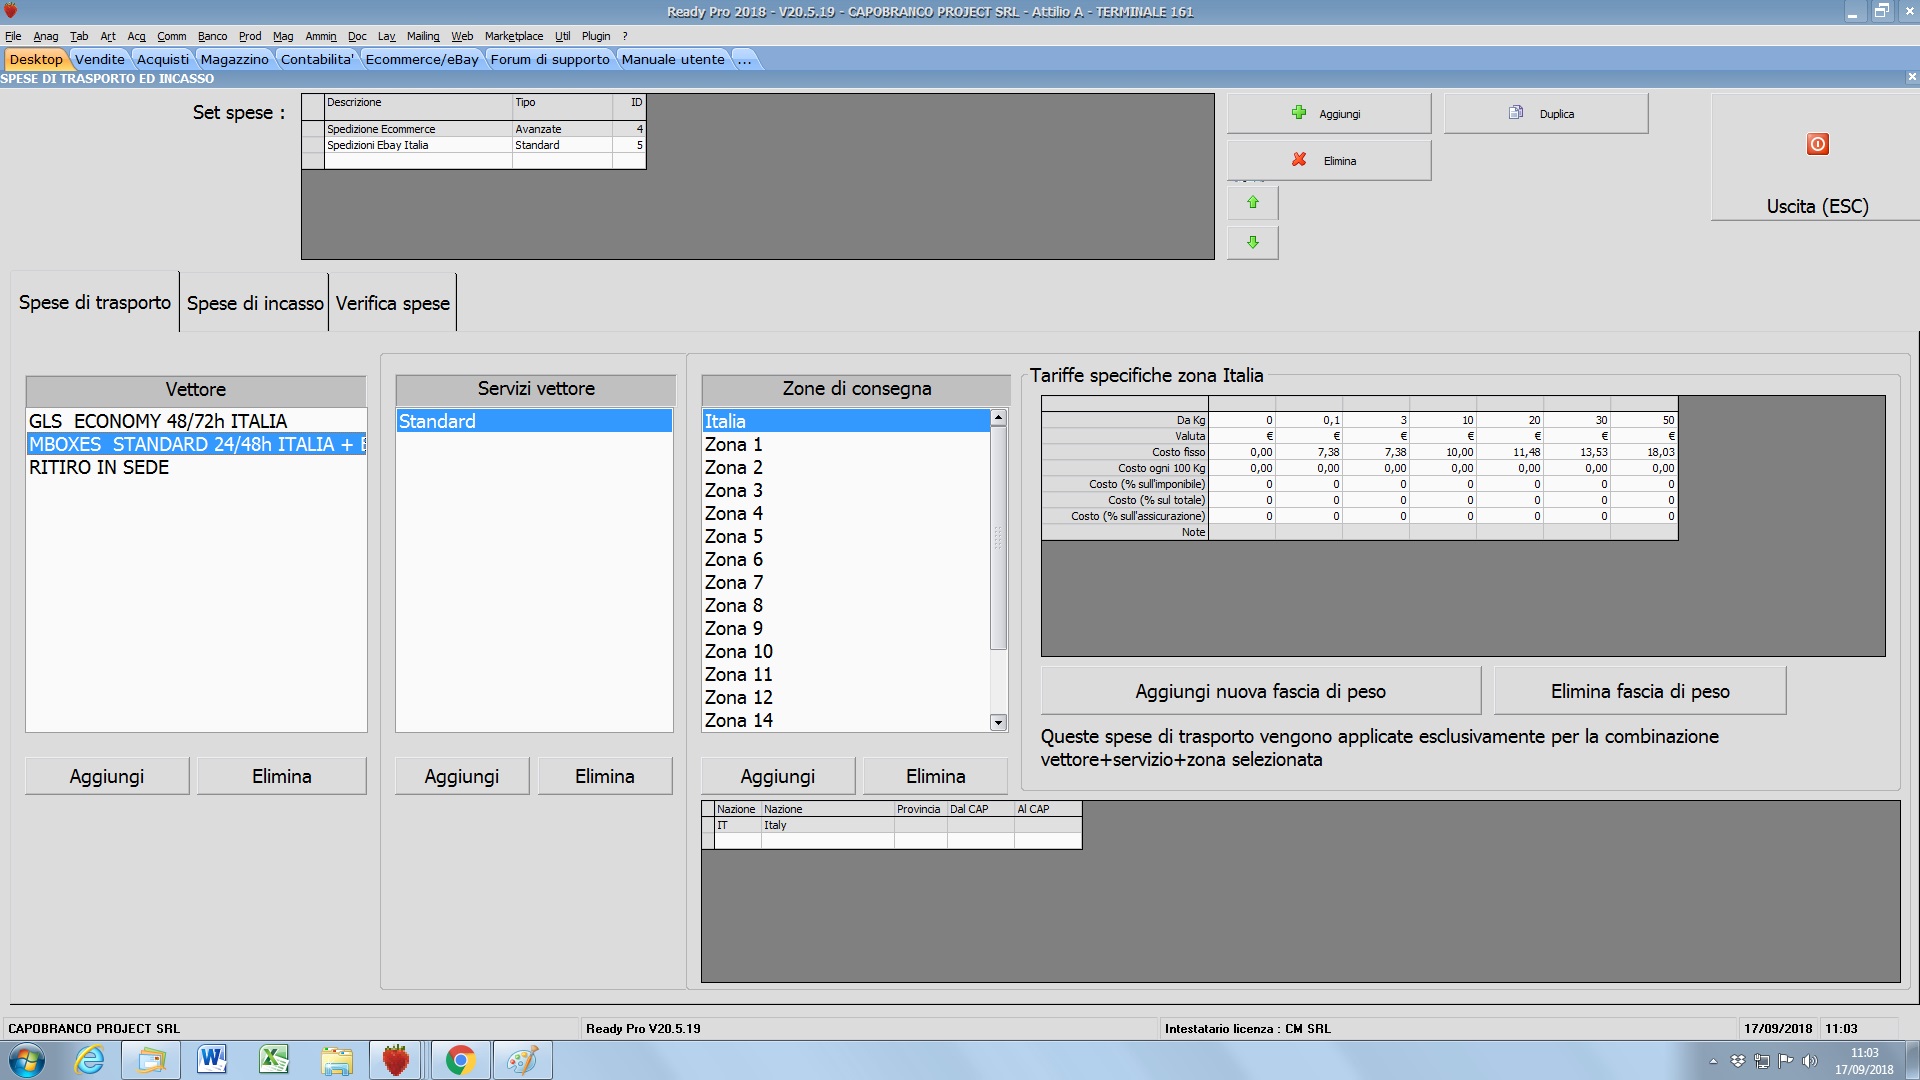
Task: Select Zona 14 delivery zone
Action: pyautogui.click(x=846, y=720)
